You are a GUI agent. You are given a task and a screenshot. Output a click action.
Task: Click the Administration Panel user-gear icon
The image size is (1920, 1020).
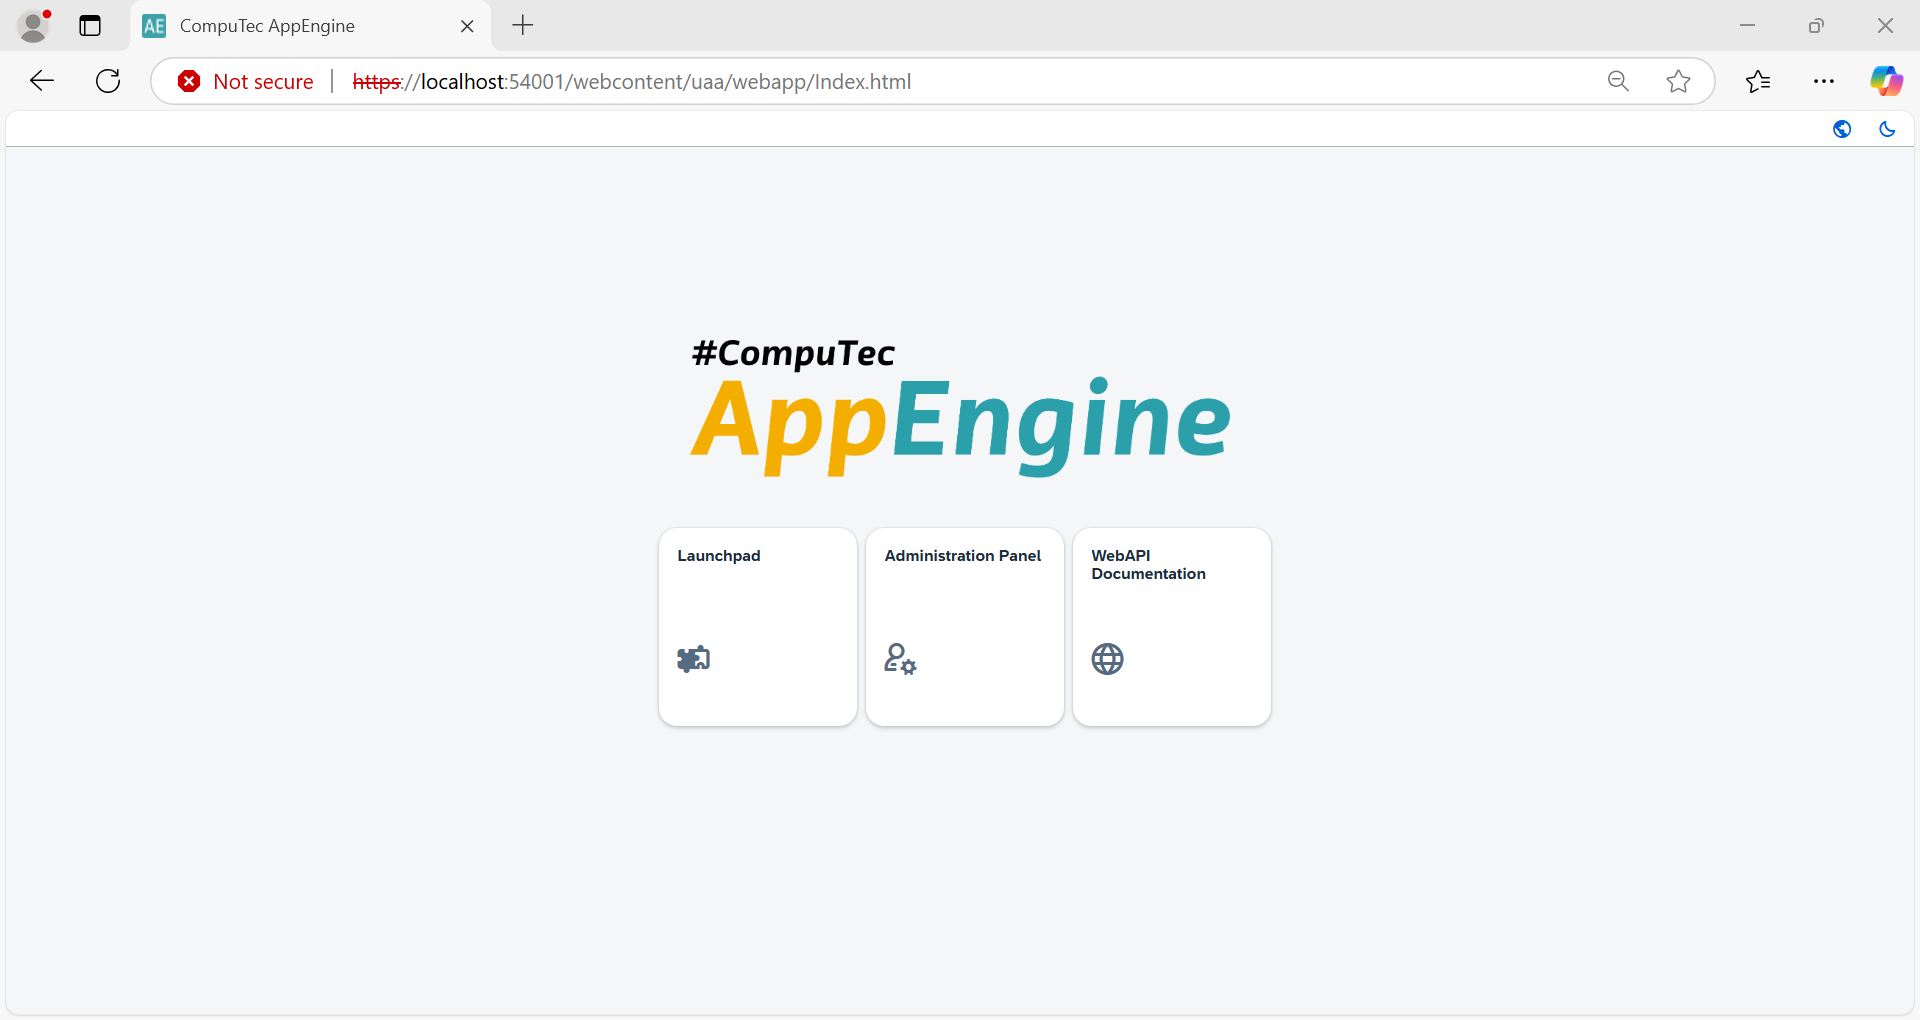[x=901, y=658]
